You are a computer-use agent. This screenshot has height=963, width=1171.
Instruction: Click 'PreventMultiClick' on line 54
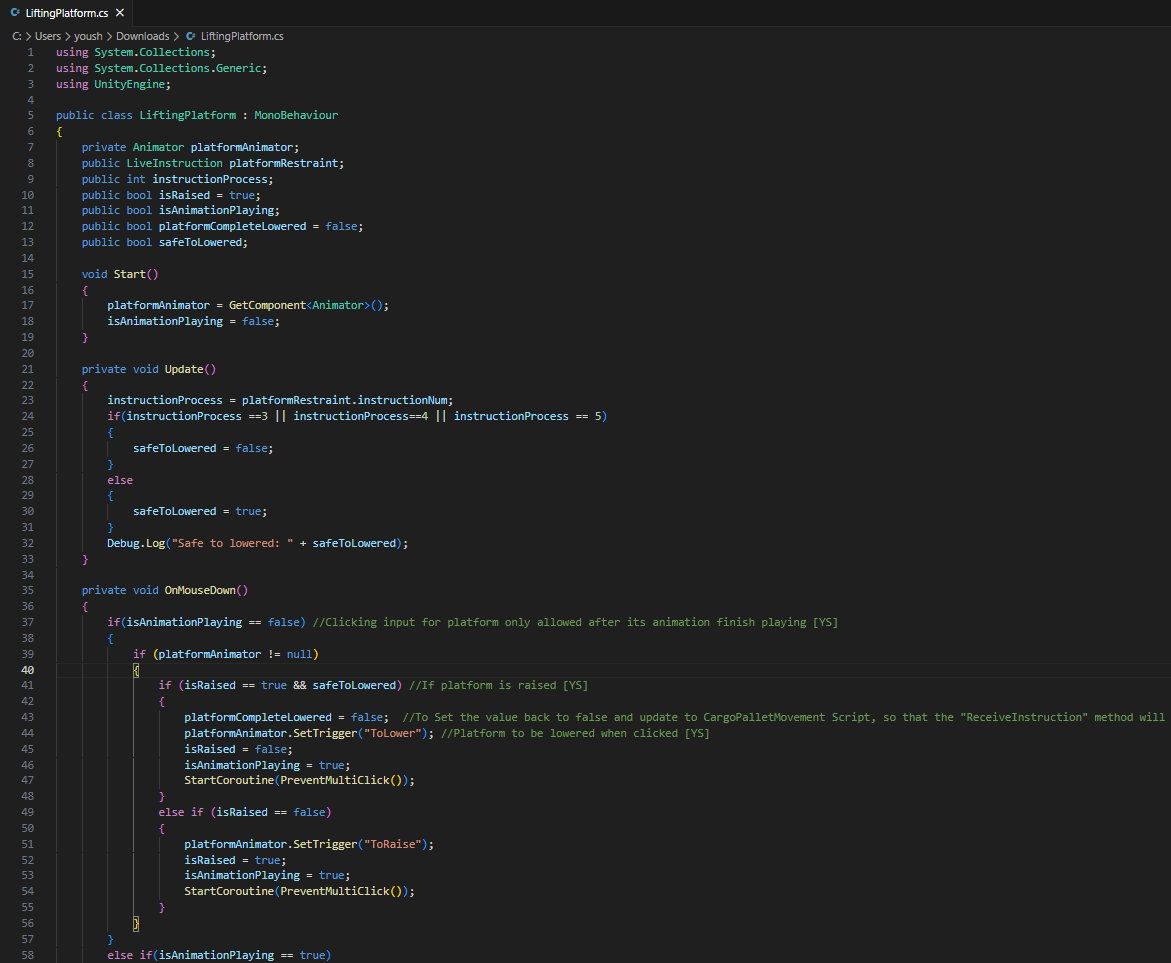335,891
